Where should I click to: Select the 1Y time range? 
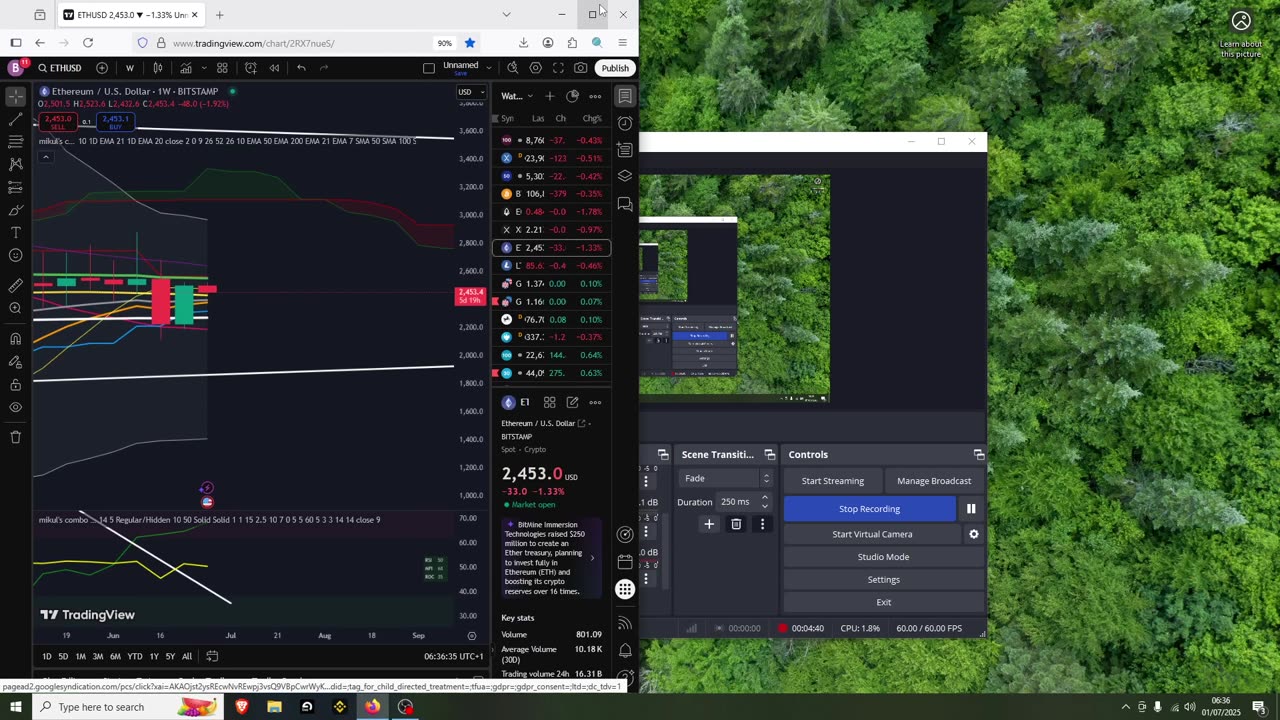pyautogui.click(x=153, y=656)
